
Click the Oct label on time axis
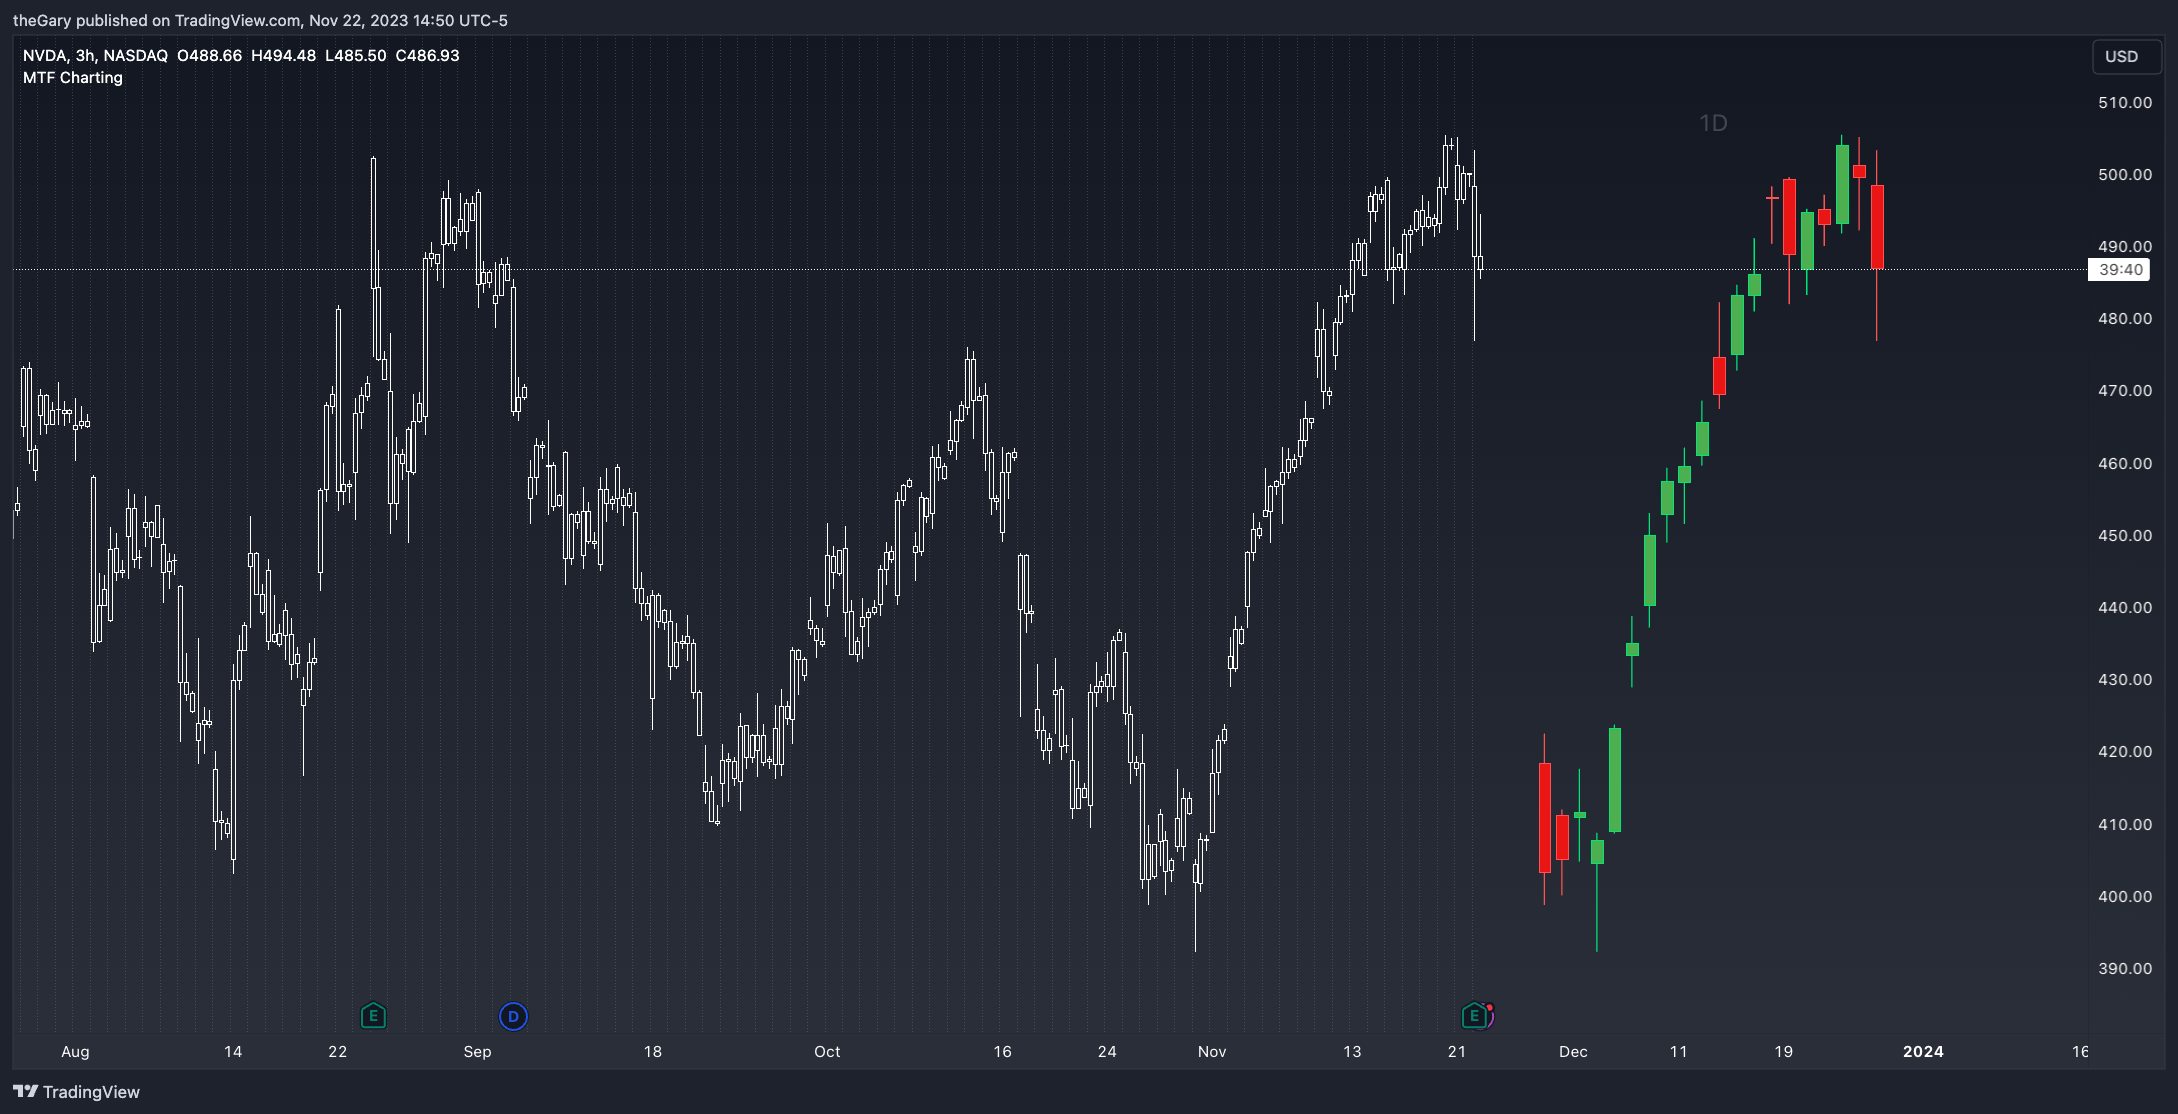pos(827,1052)
